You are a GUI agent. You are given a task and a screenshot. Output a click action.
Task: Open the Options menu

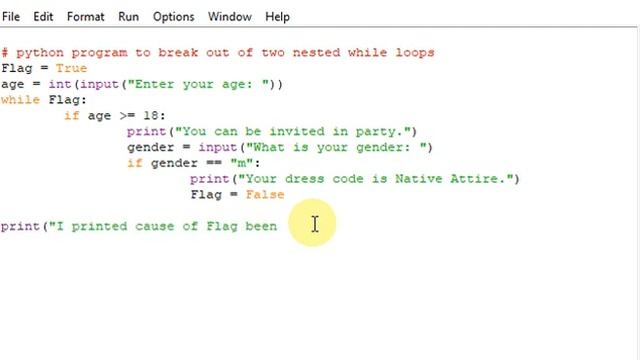[173, 17]
